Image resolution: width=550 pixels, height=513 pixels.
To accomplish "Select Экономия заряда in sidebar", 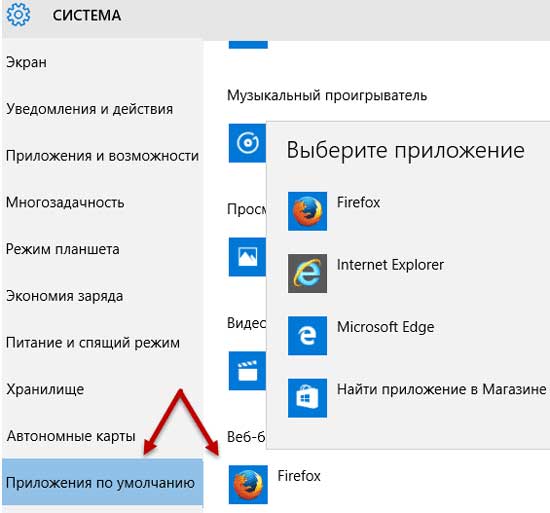I will 65,296.
